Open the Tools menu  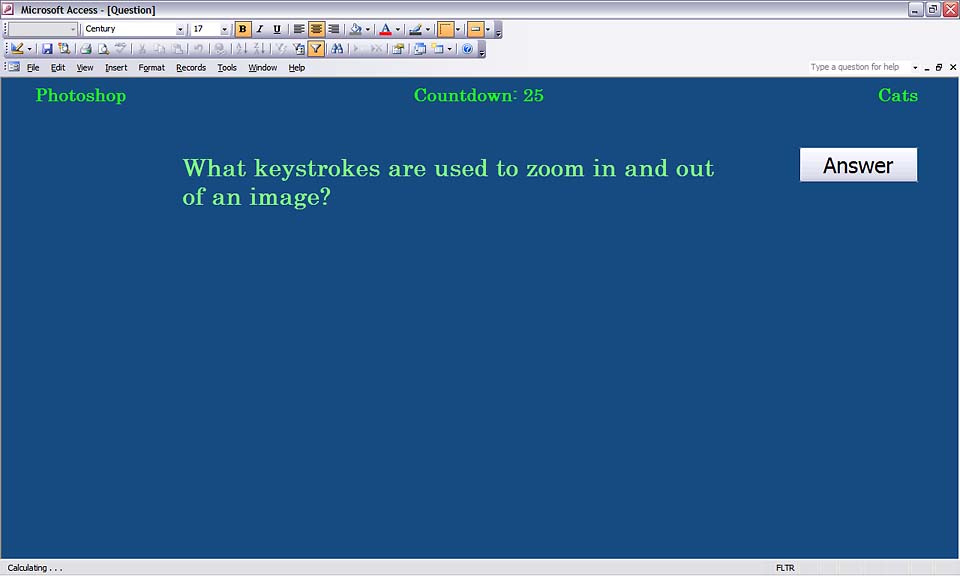tap(227, 67)
